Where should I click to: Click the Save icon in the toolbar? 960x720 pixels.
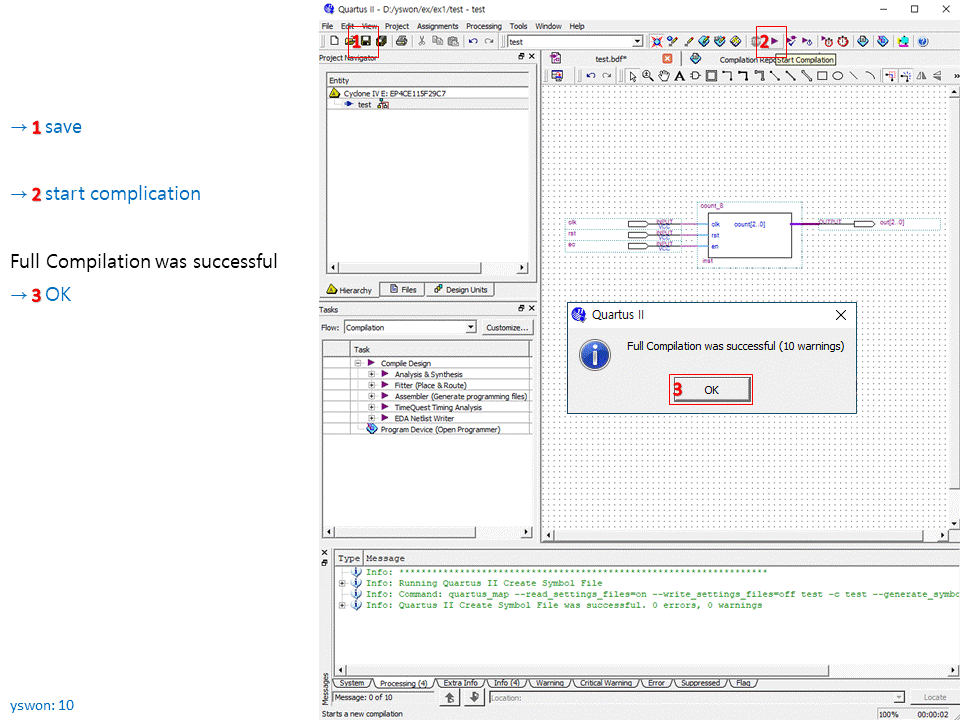pos(366,41)
